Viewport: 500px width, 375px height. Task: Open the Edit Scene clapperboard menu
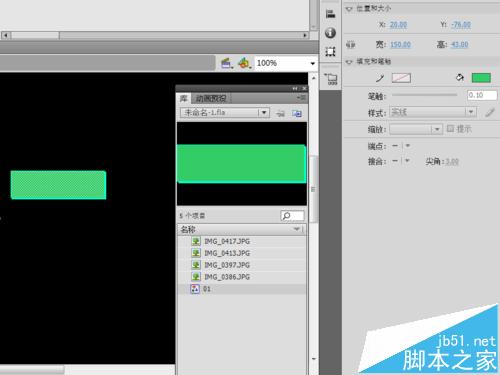(227, 63)
